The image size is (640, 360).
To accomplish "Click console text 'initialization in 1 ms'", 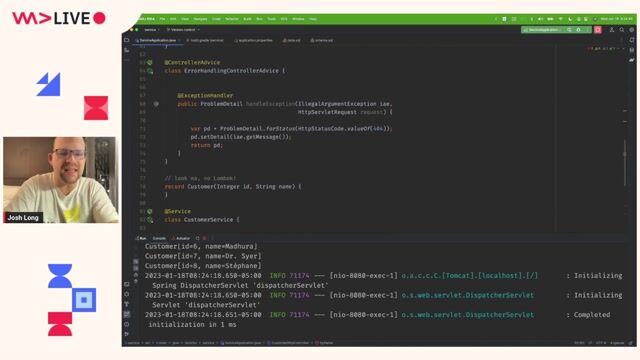I will tap(192, 325).
